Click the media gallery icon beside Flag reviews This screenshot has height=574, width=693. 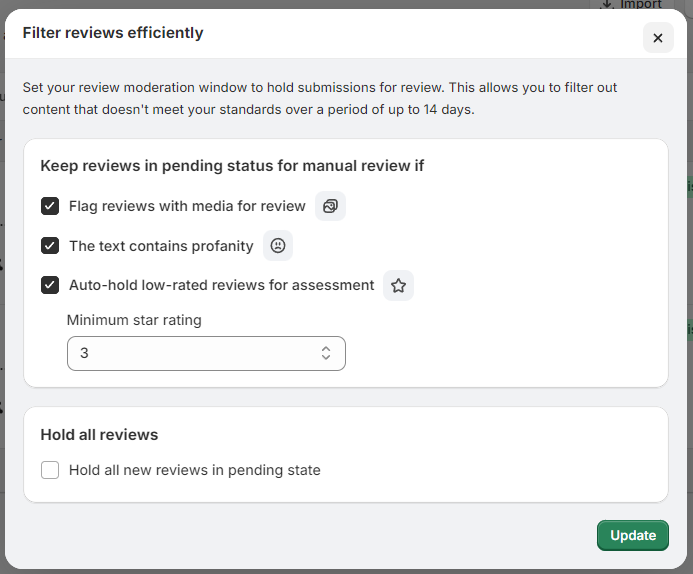(x=330, y=206)
